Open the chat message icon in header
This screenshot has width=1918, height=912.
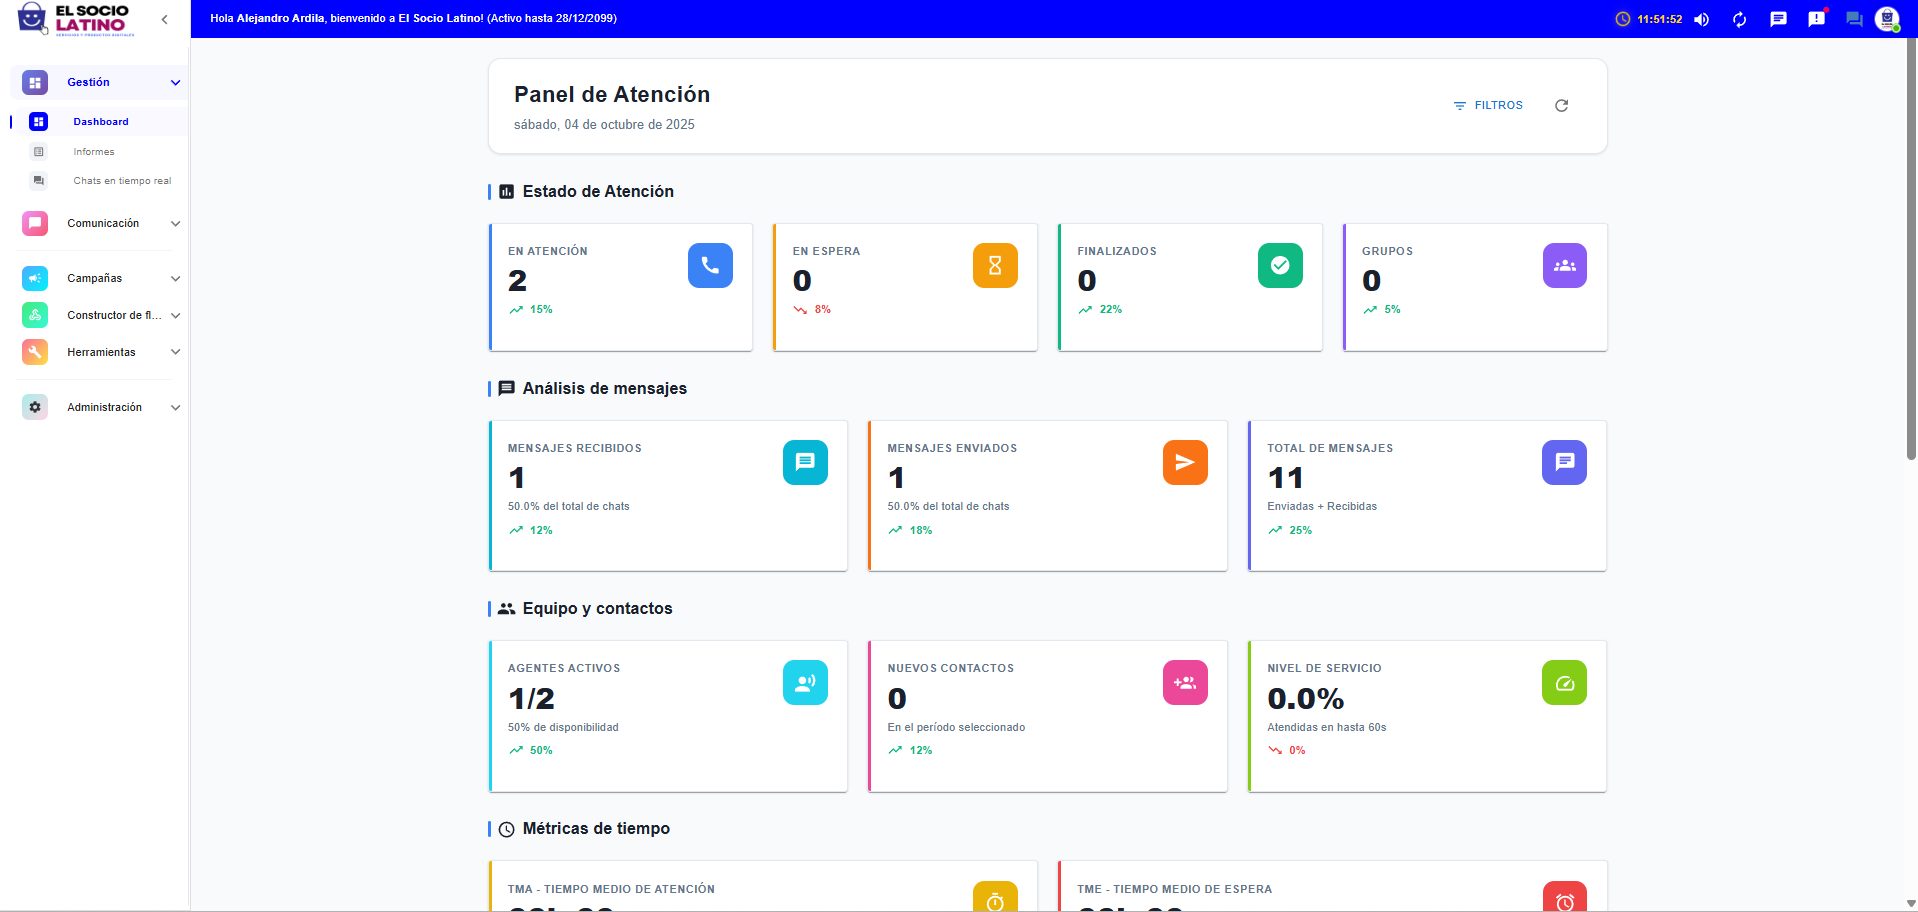pyautogui.click(x=1778, y=19)
